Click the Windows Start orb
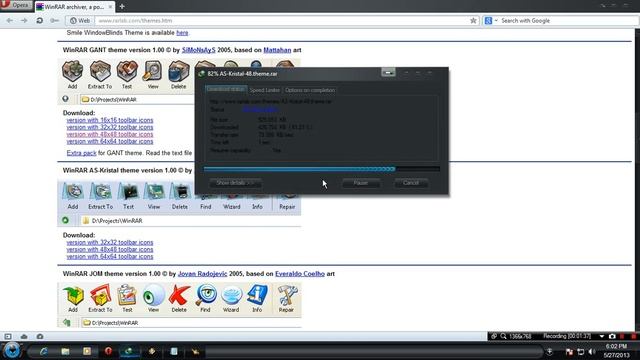This screenshot has height=360, width=640. 11,350
